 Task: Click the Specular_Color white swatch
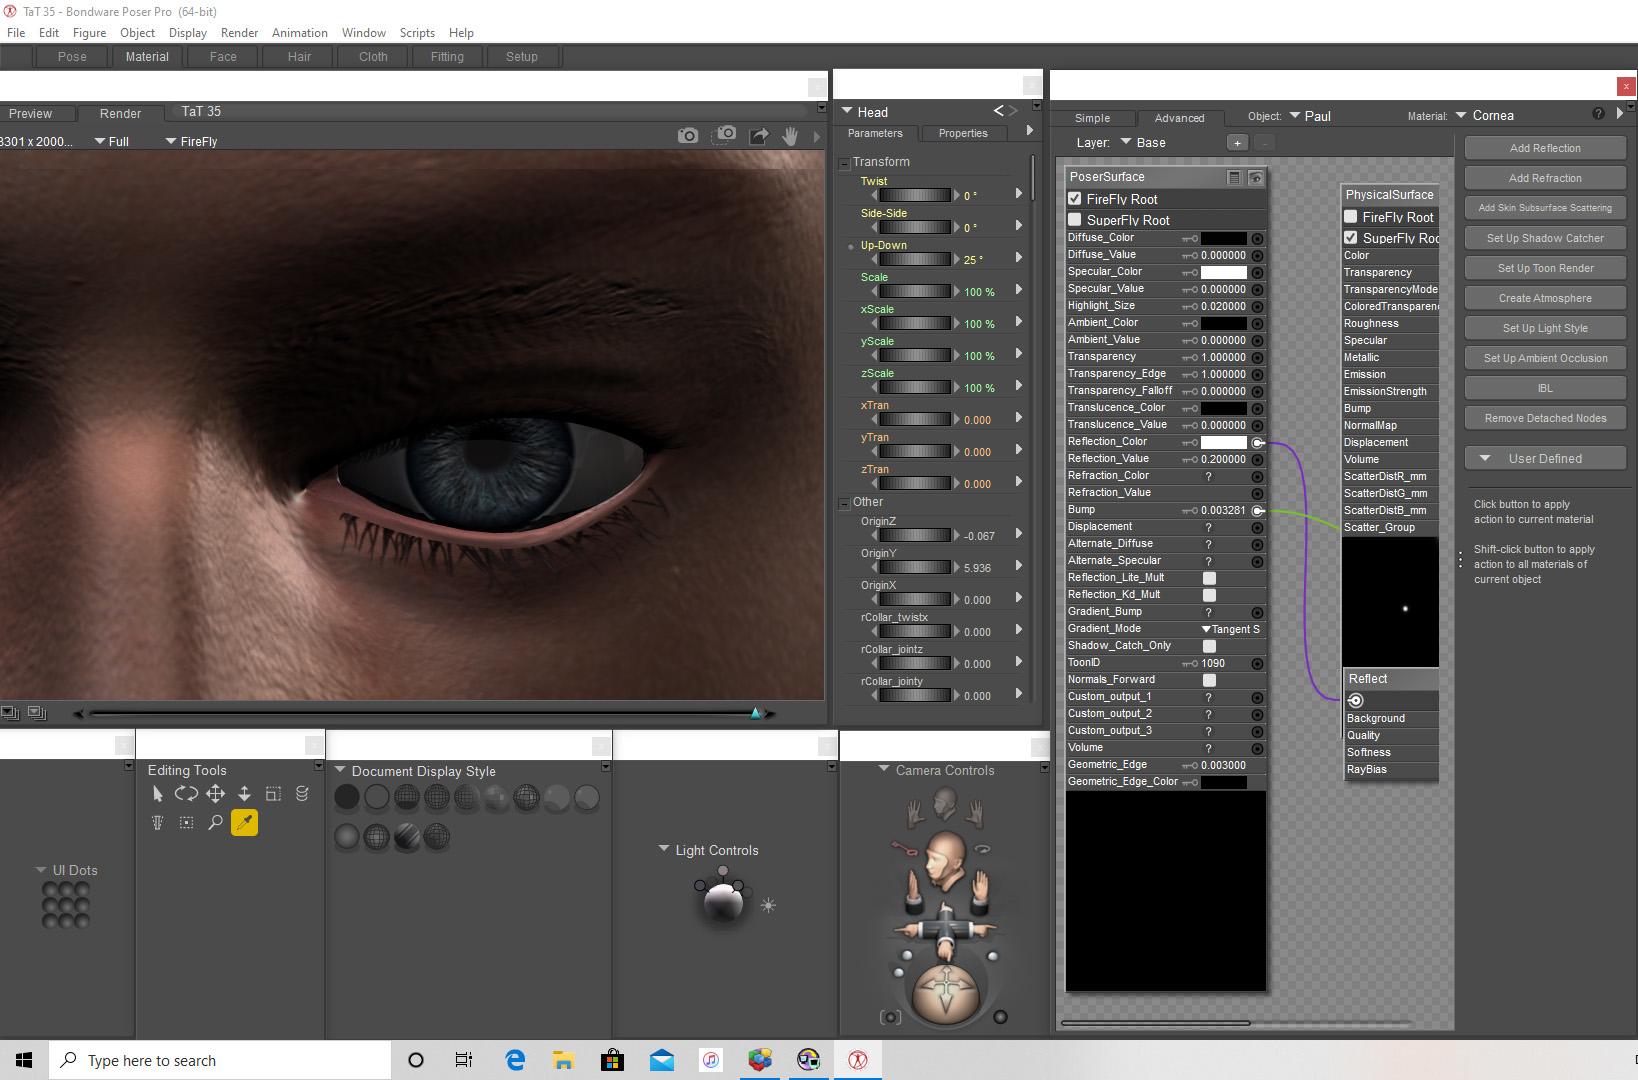pyautogui.click(x=1223, y=272)
